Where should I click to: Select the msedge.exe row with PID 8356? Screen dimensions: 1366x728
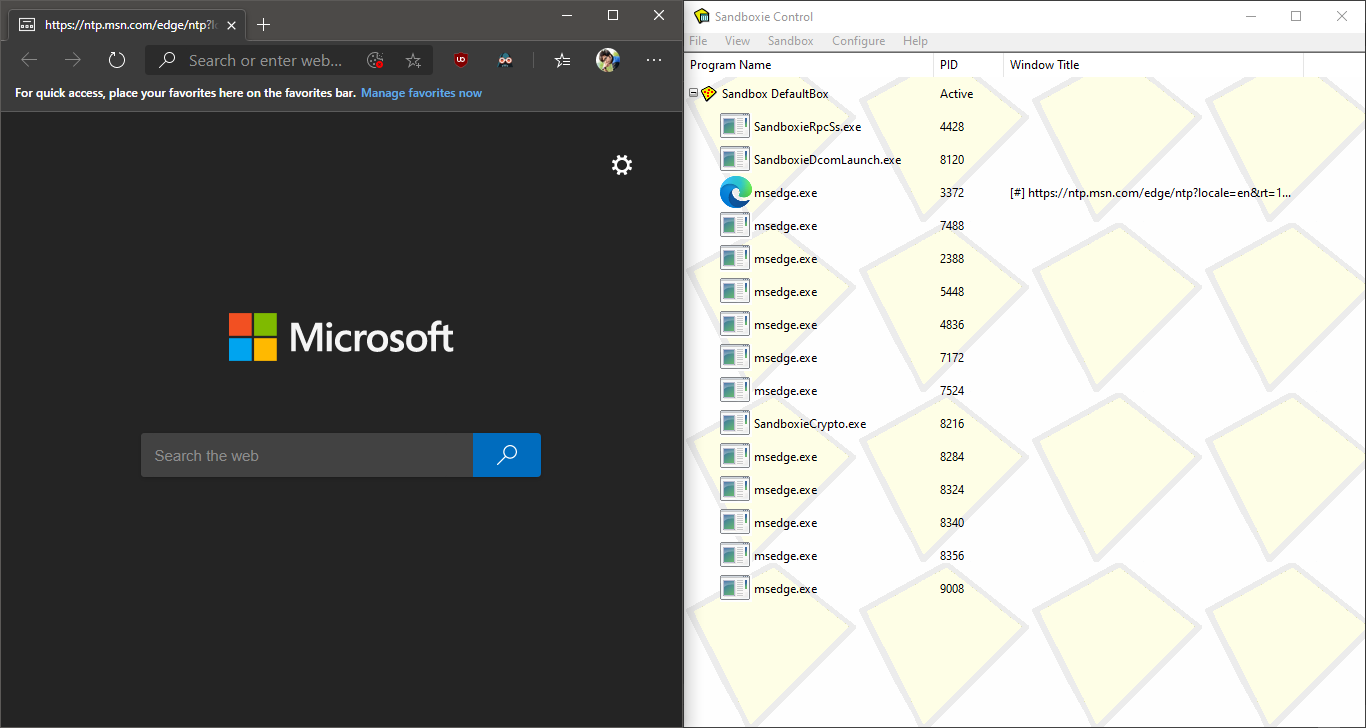pyautogui.click(x=785, y=556)
